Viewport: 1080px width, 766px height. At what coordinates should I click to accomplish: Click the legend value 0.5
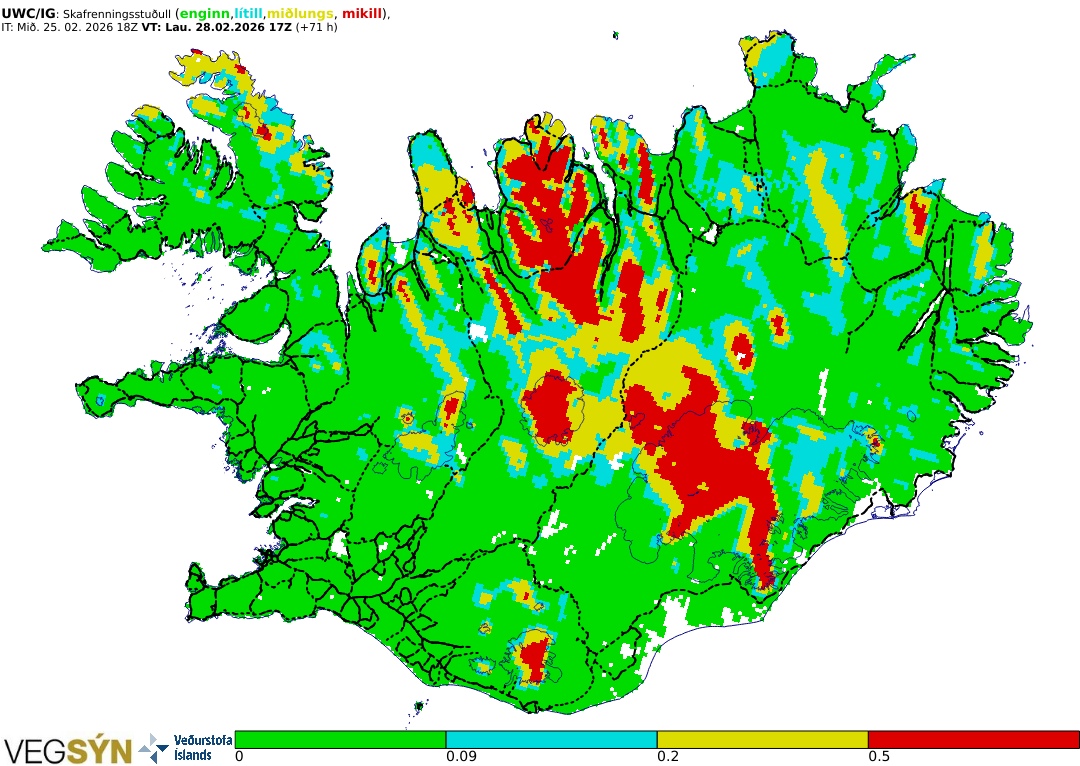(x=879, y=757)
